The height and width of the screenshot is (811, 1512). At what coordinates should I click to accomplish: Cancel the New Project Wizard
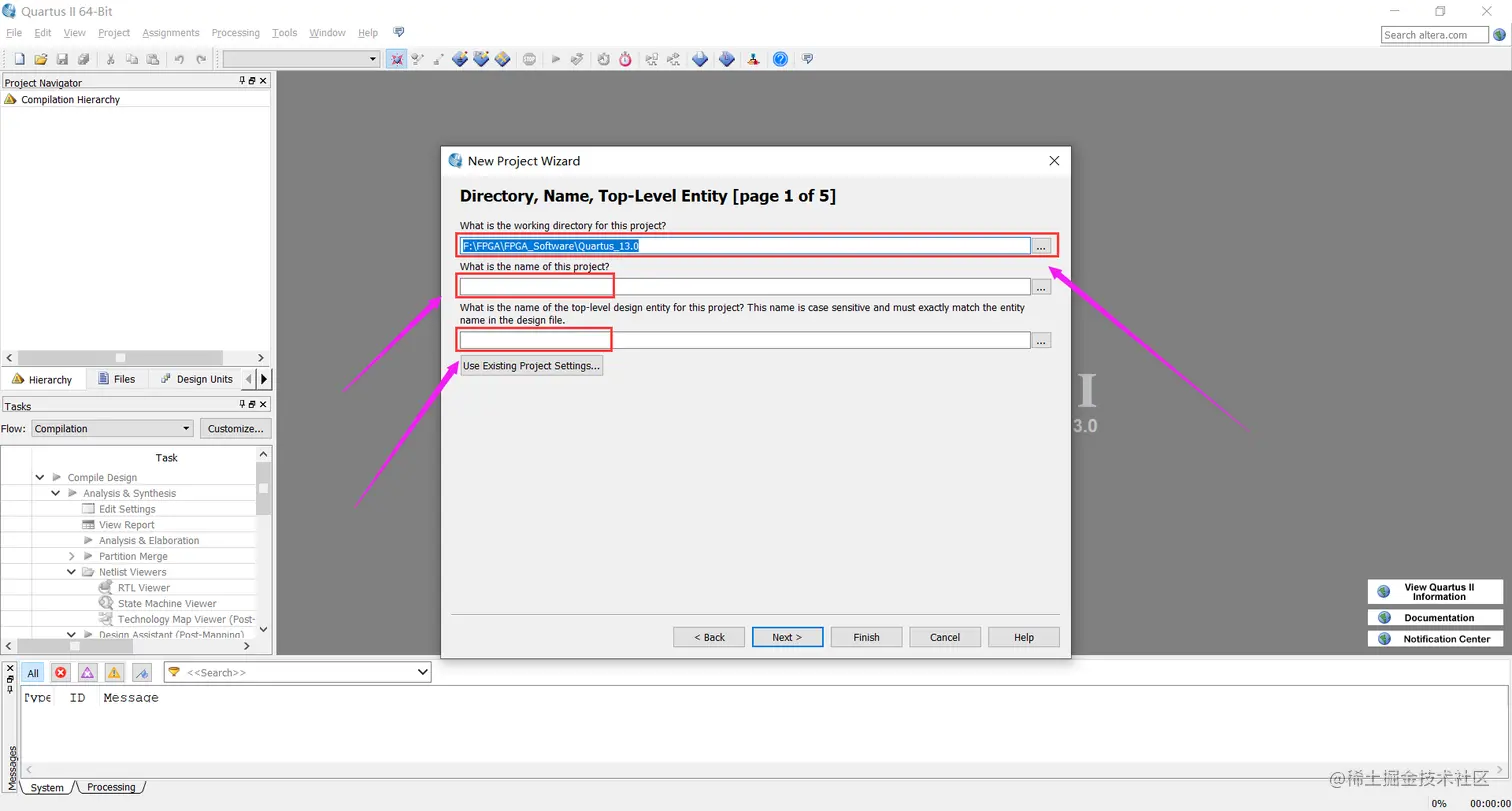pyautogui.click(x=945, y=637)
